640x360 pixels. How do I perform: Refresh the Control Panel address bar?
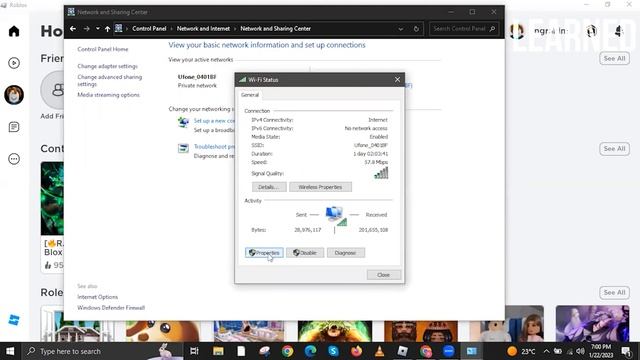[416, 29]
